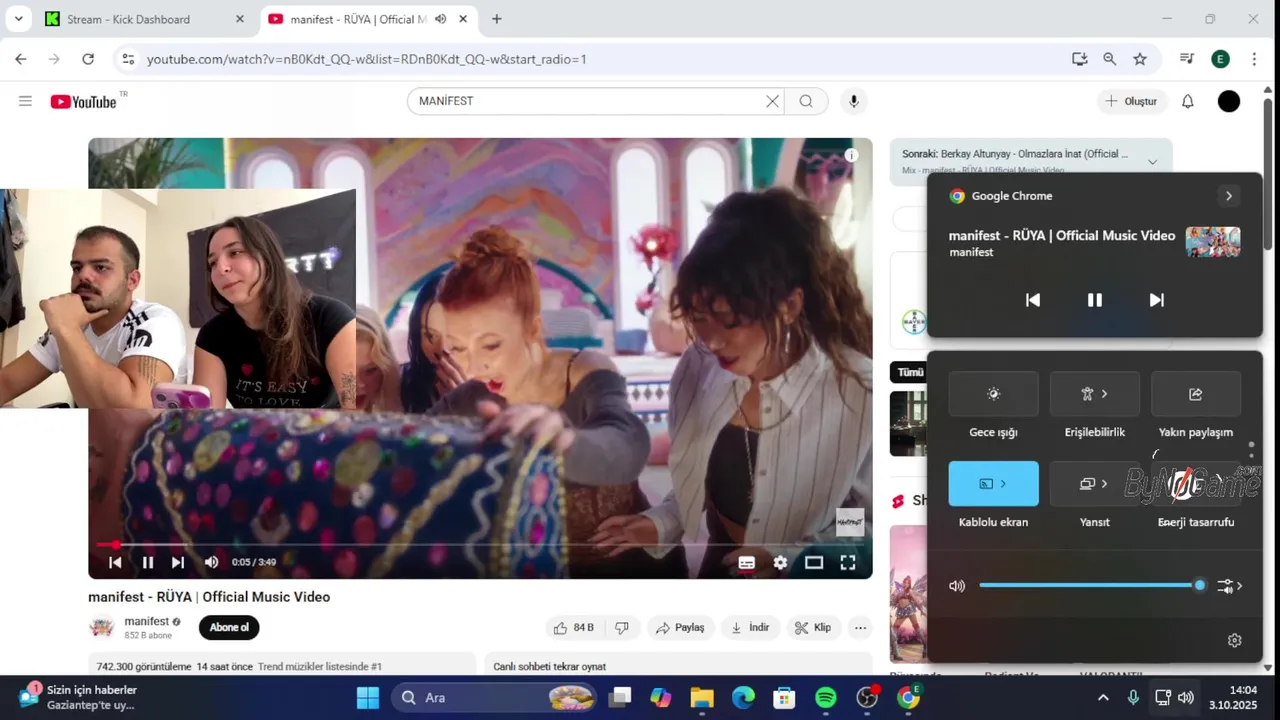Open a new Chrome tab
The height and width of the screenshot is (720, 1280).
click(496, 19)
